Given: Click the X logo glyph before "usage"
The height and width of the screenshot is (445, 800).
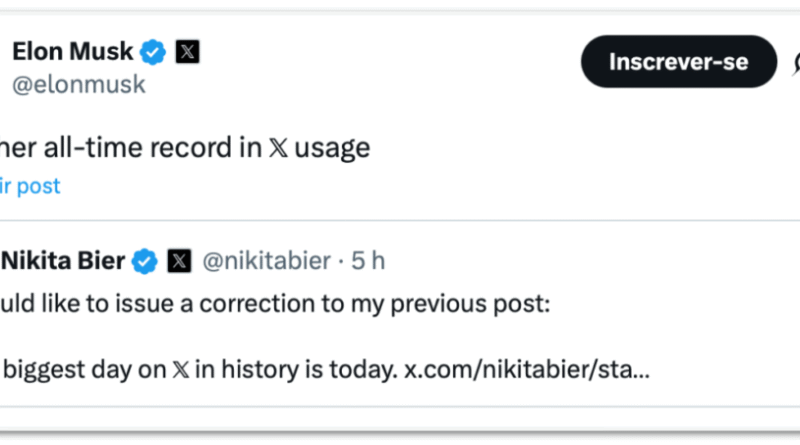Looking at the screenshot, I should click(x=280, y=148).
